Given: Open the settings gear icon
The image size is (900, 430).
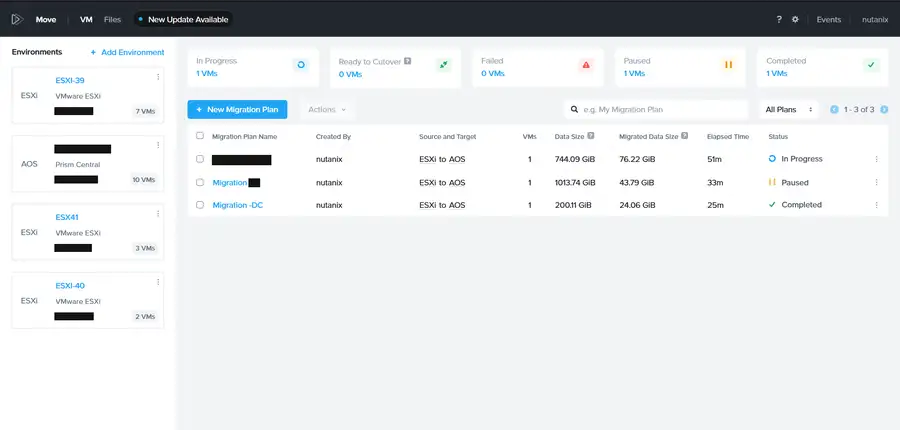Looking at the screenshot, I should click(x=795, y=20).
